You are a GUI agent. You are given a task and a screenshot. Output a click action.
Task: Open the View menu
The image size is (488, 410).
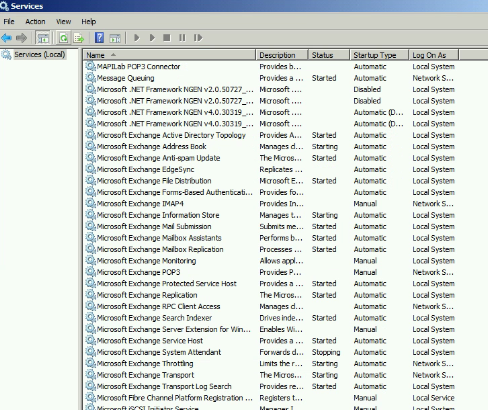pos(63,22)
